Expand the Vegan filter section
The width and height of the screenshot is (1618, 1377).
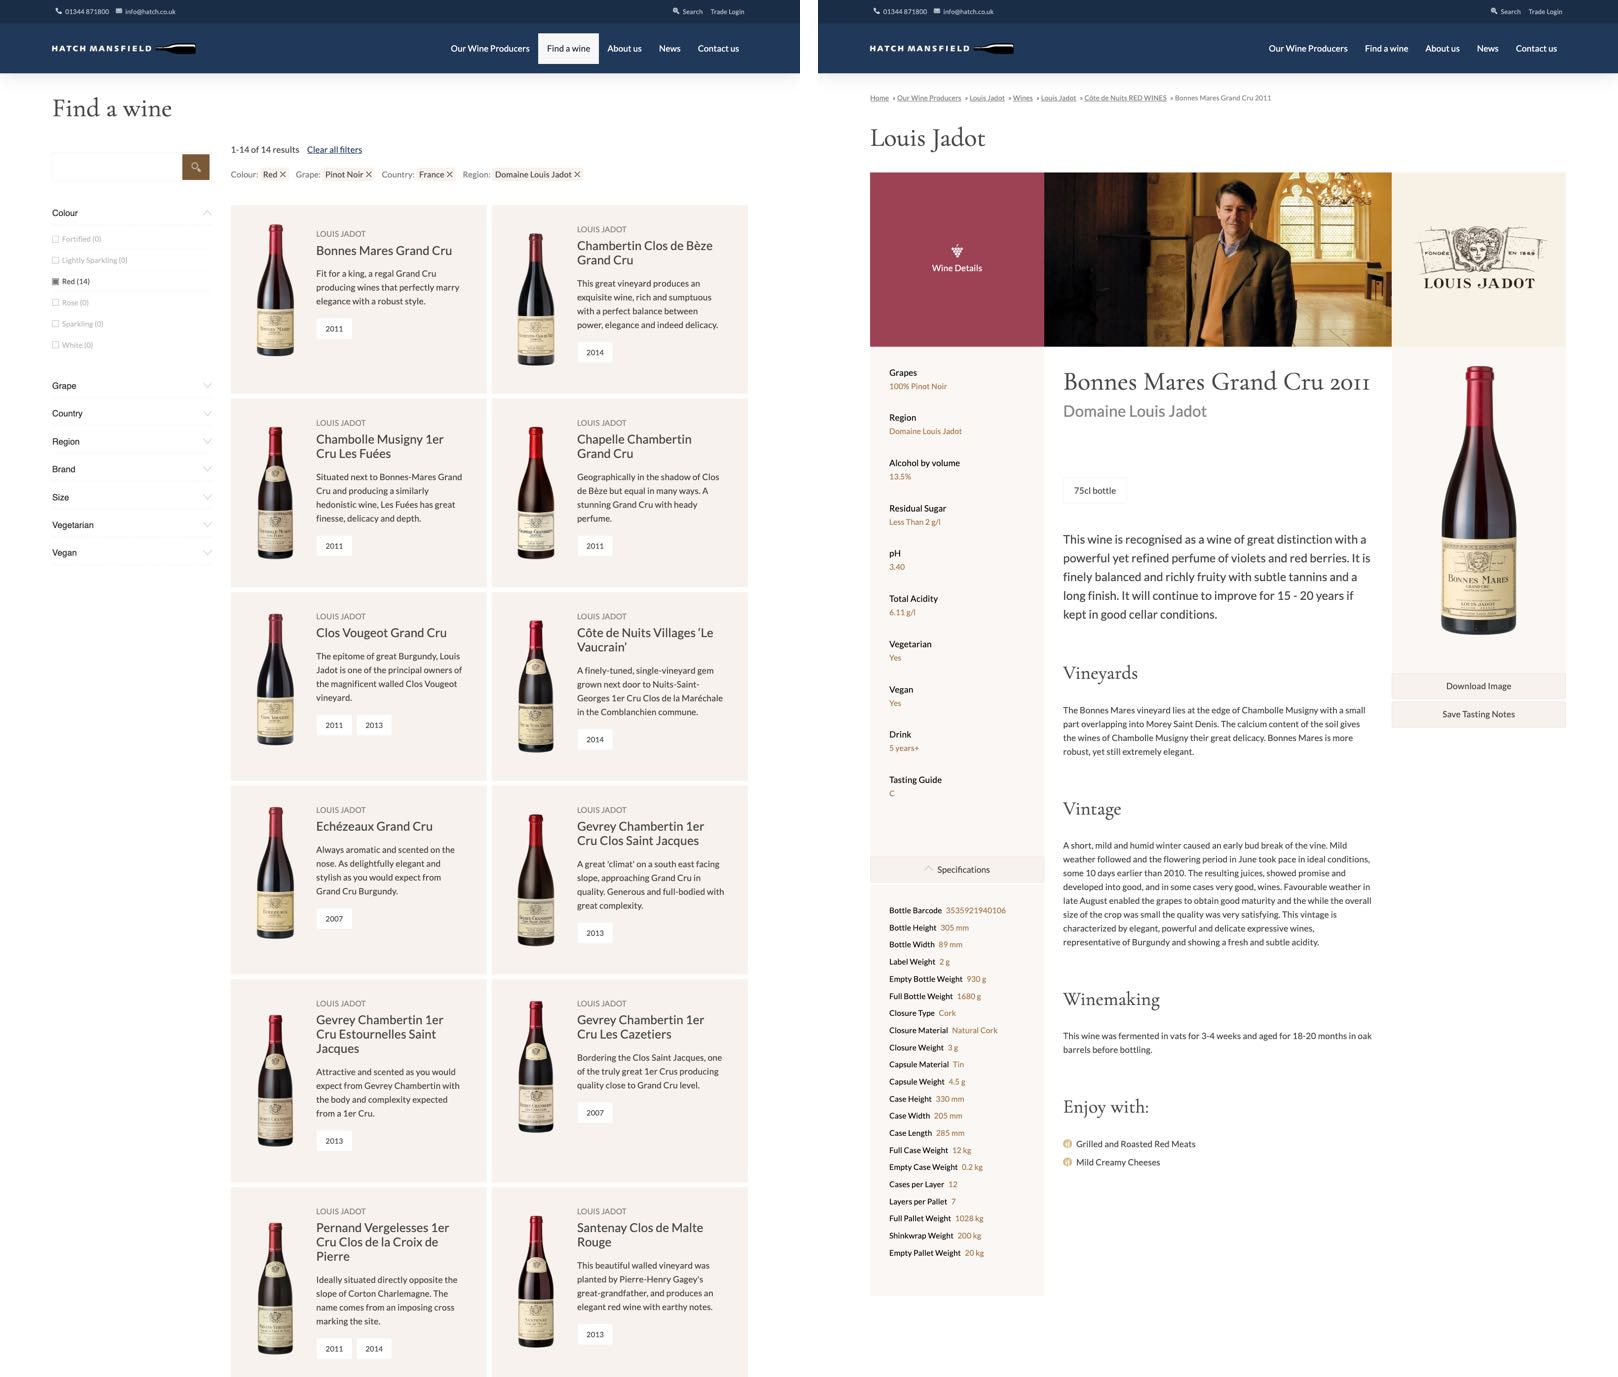[x=132, y=553]
